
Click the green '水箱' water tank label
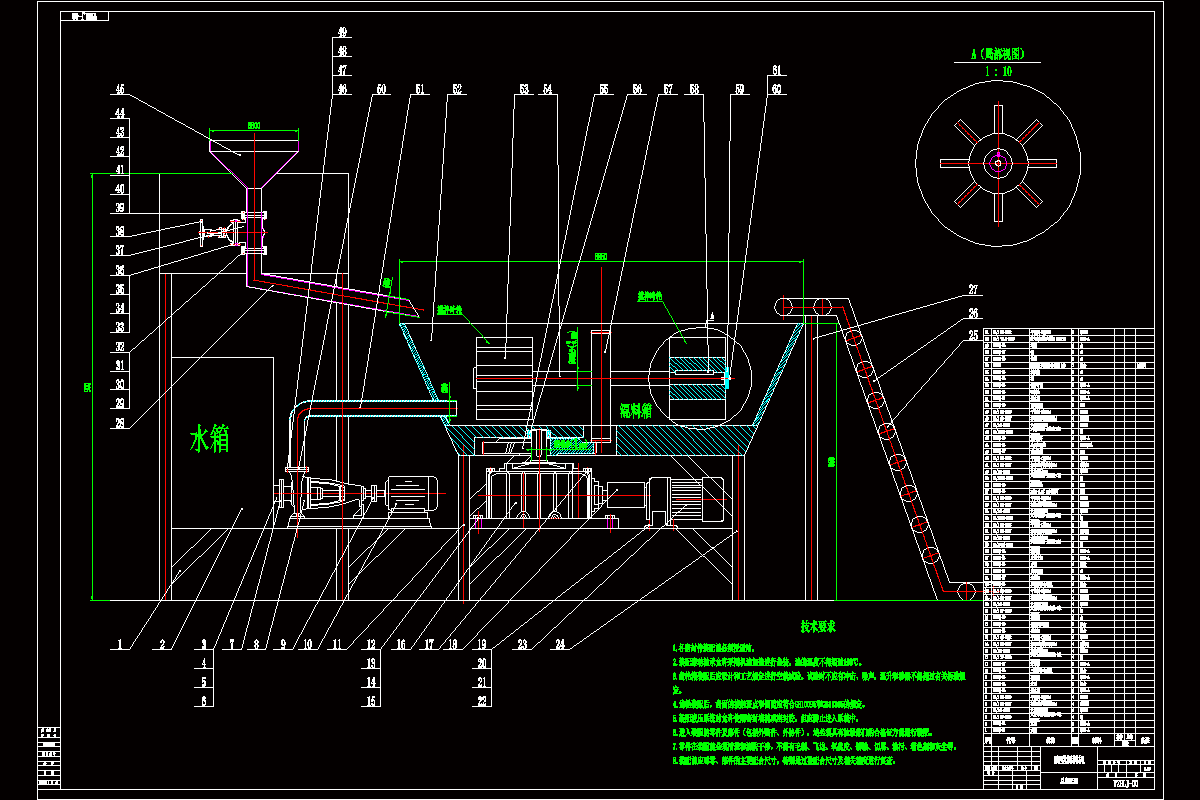(210, 439)
